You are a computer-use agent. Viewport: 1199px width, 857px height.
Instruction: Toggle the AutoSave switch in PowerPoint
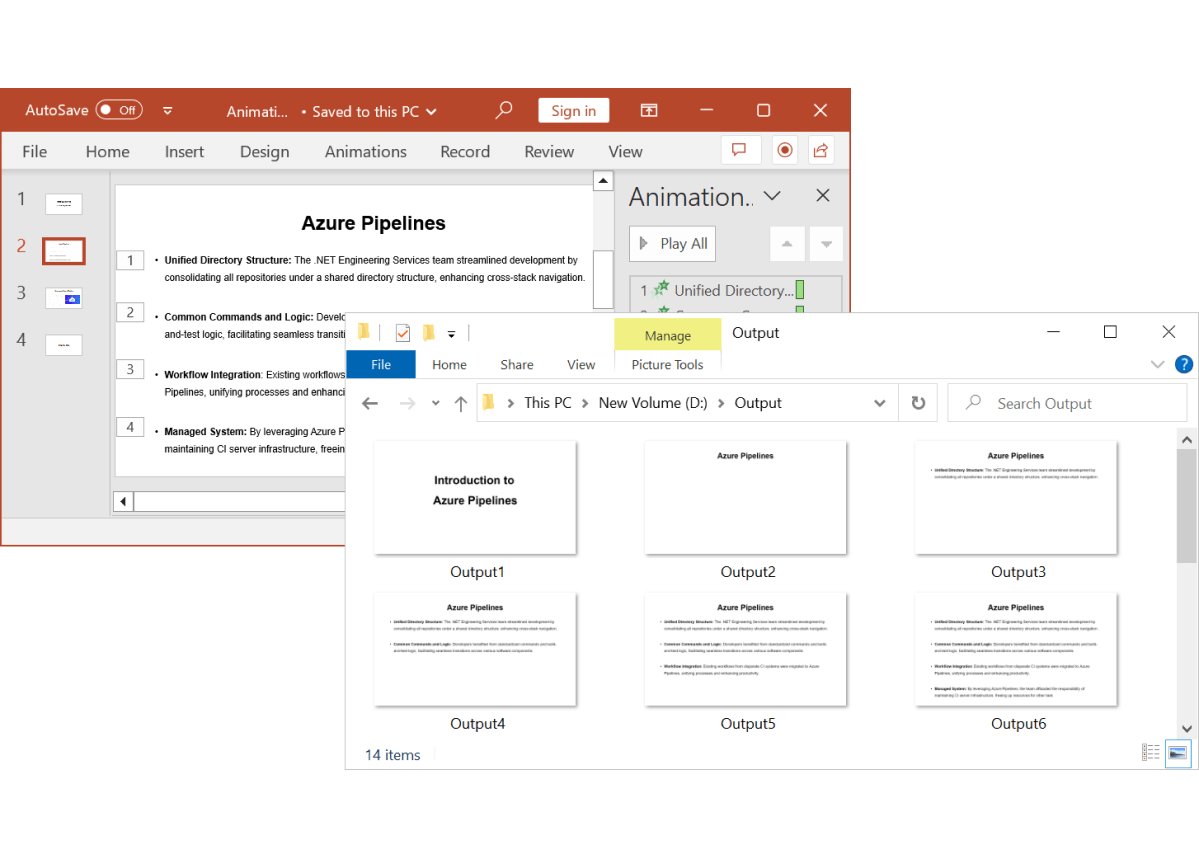tap(119, 110)
